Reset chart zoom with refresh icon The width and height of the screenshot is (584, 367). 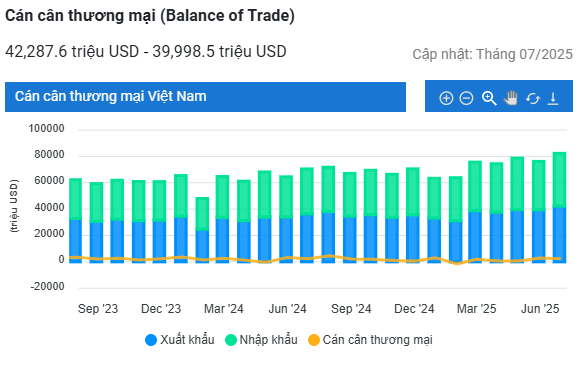[533, 99]
